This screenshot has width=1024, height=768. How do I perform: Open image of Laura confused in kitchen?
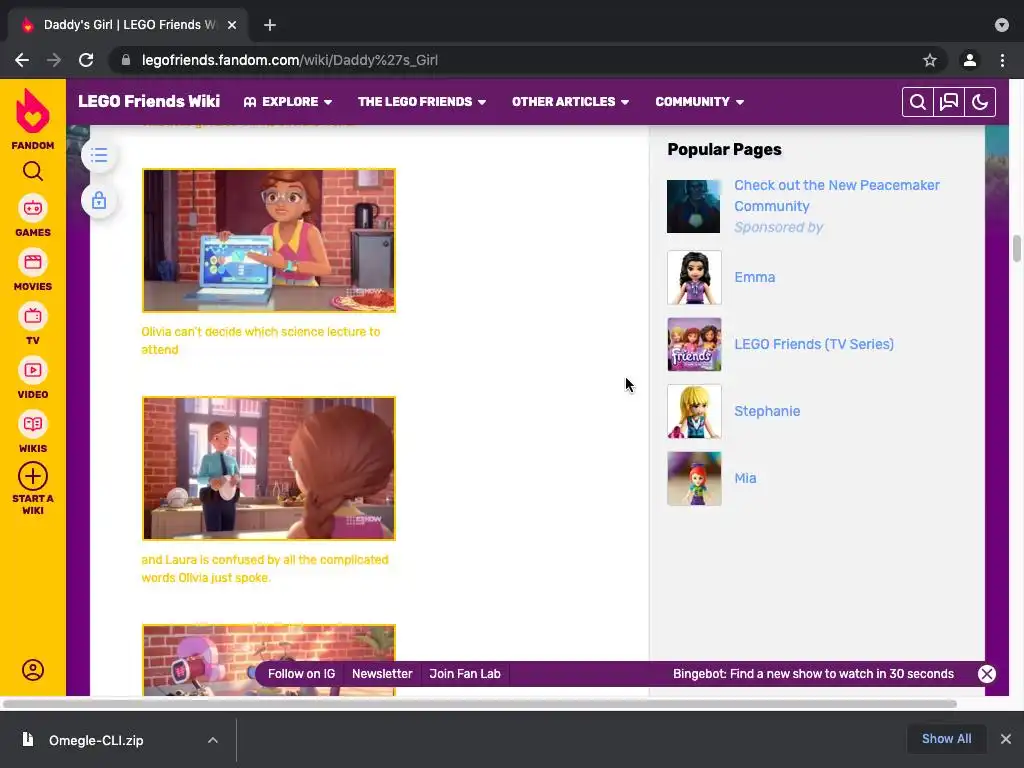point(268,468)
